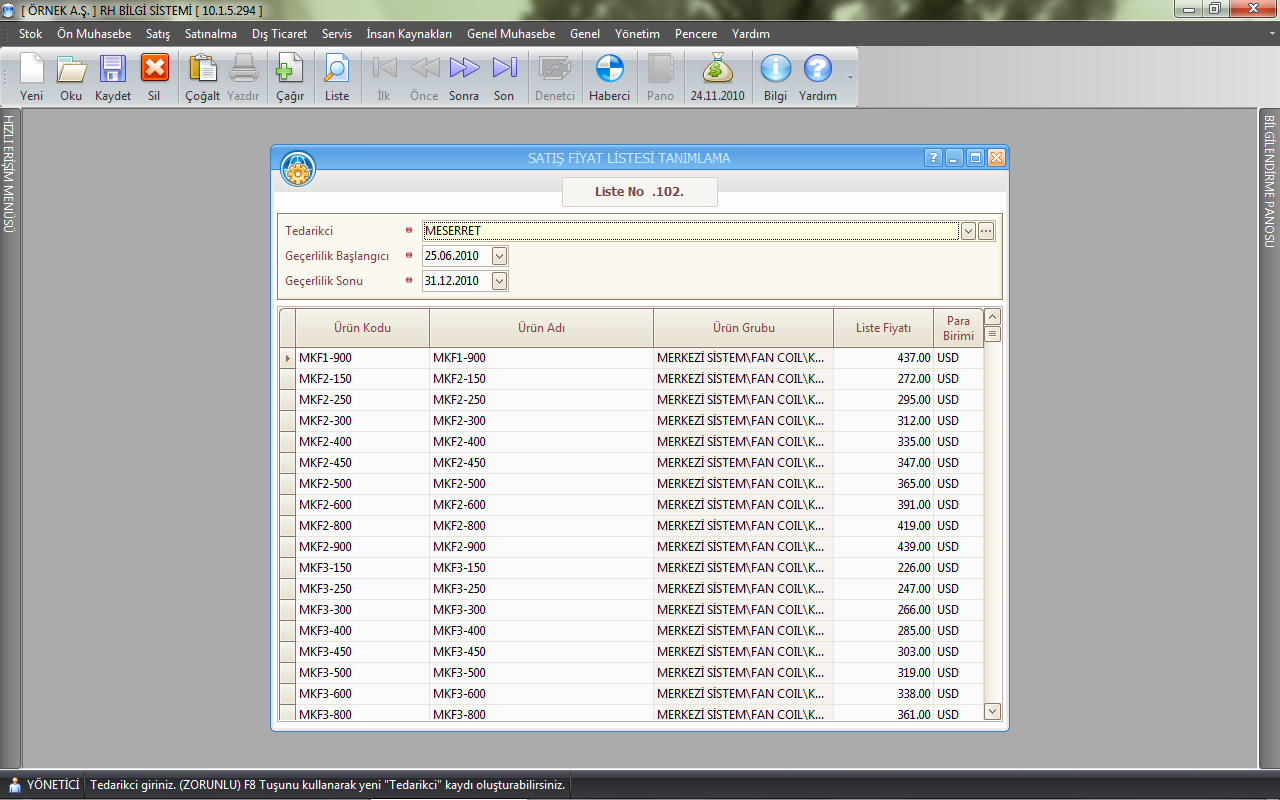The height and width of the screenshot is (800, 1280).
Task: Open the Genel Muhasebe menu
Action: click(511, 34)
